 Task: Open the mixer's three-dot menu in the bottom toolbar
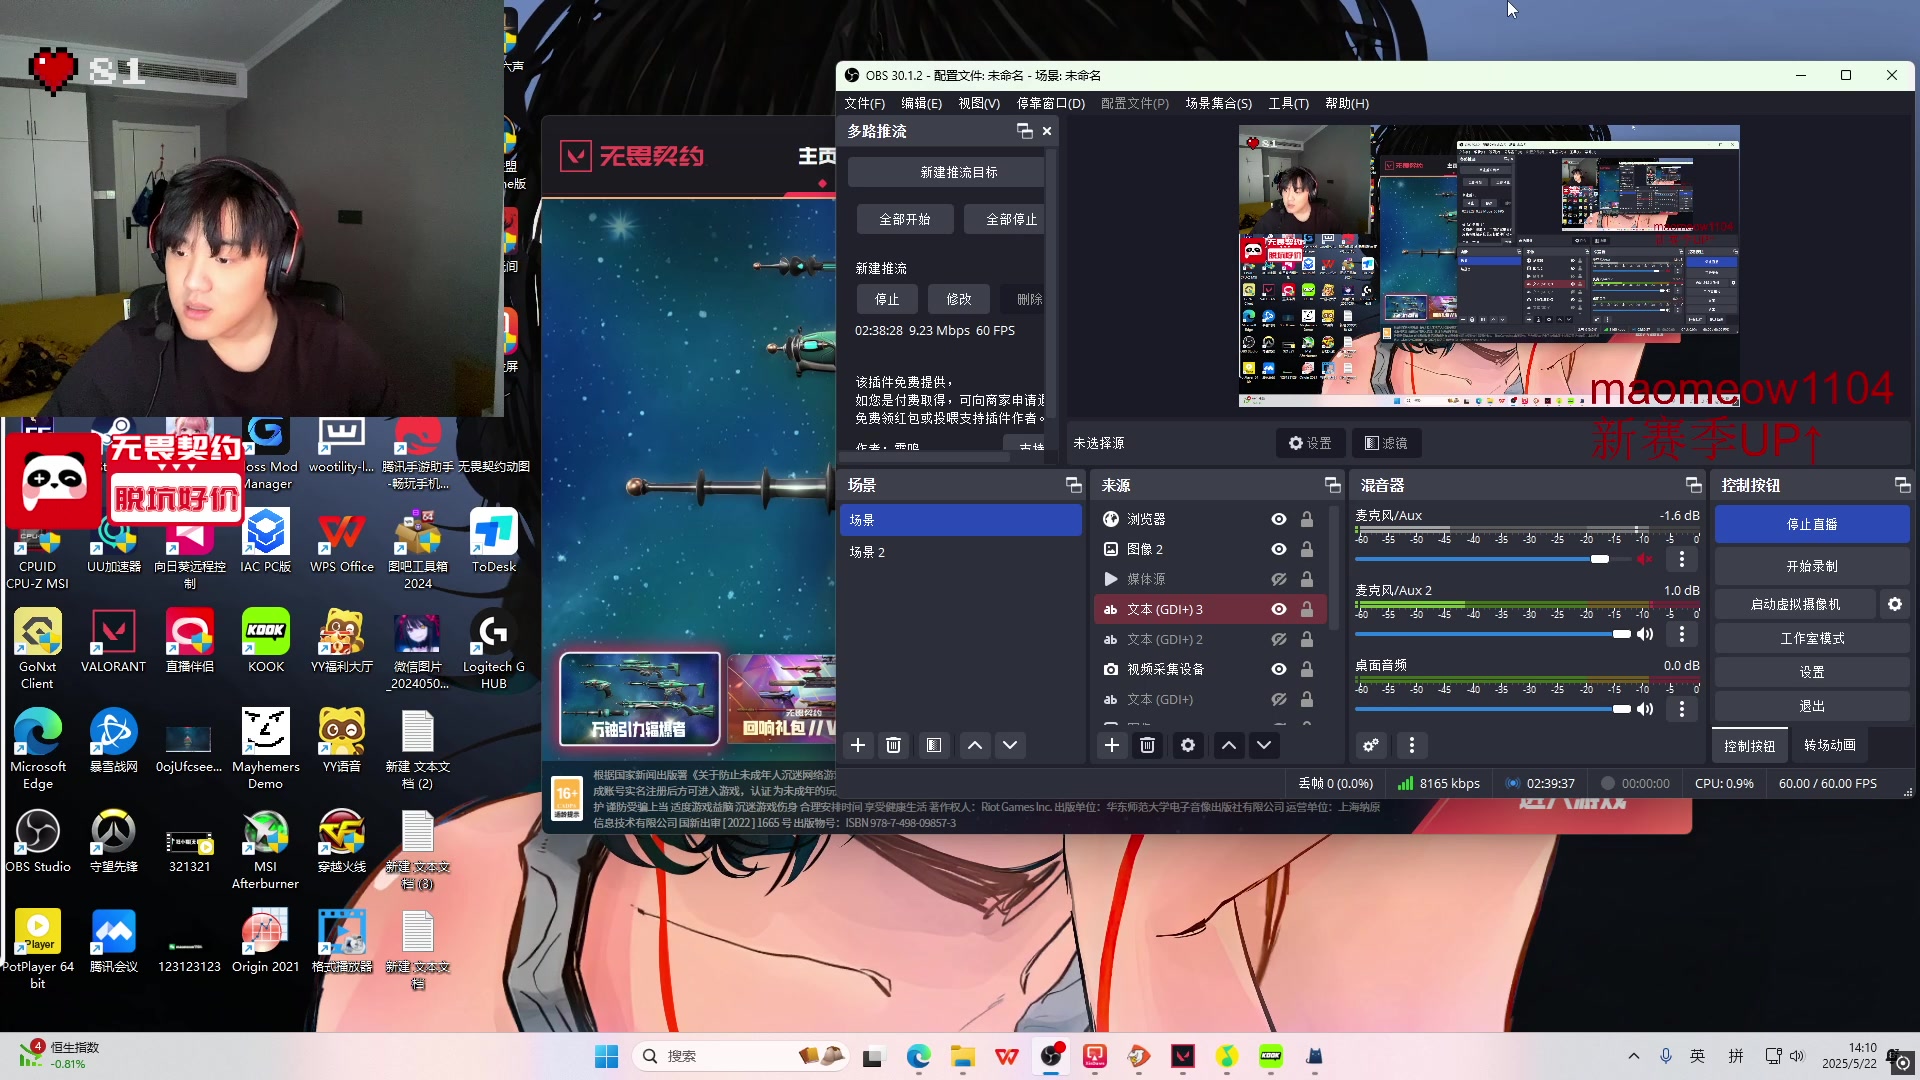click(1412, 745)
